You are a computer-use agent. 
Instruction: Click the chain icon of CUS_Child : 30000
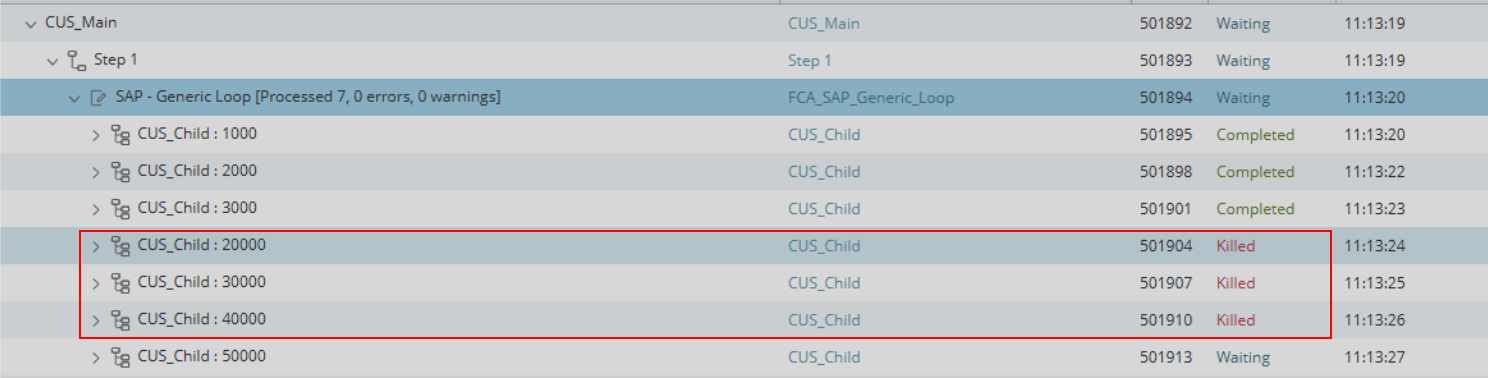pos(121,283)
